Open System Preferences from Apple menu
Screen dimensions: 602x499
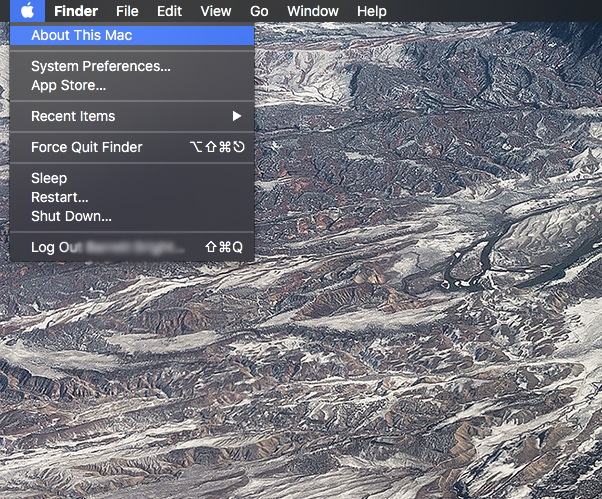click(x=100, y=66)
